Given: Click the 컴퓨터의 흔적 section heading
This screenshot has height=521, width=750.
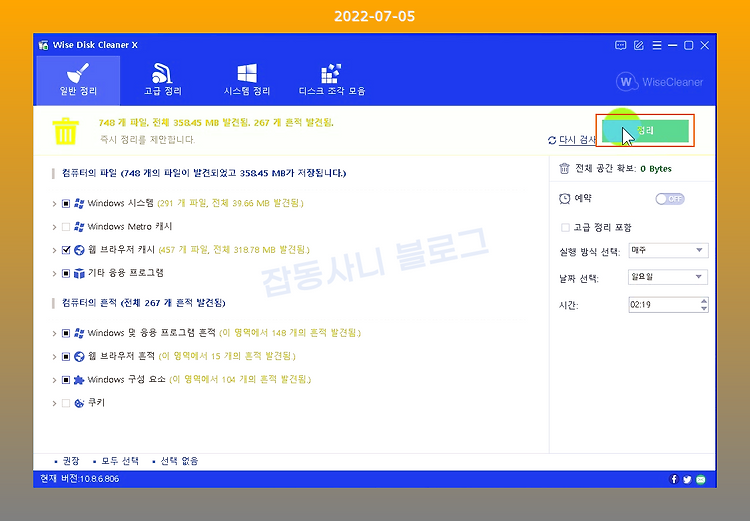Looking at the screenshot, I should [143, 303].
